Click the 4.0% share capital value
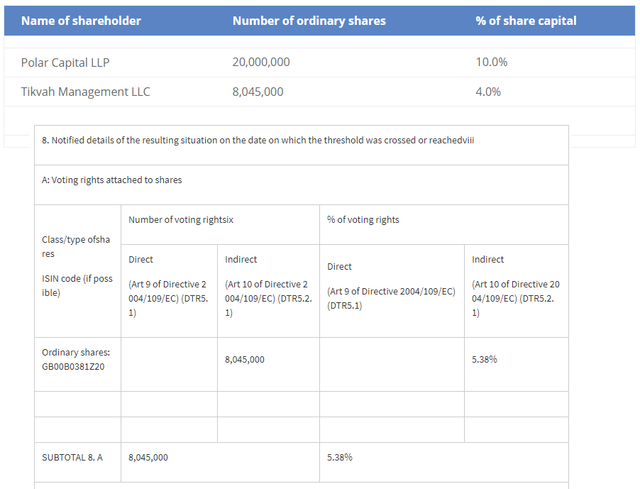The height and width of the screenshot is (489, 640). point(488,91)
